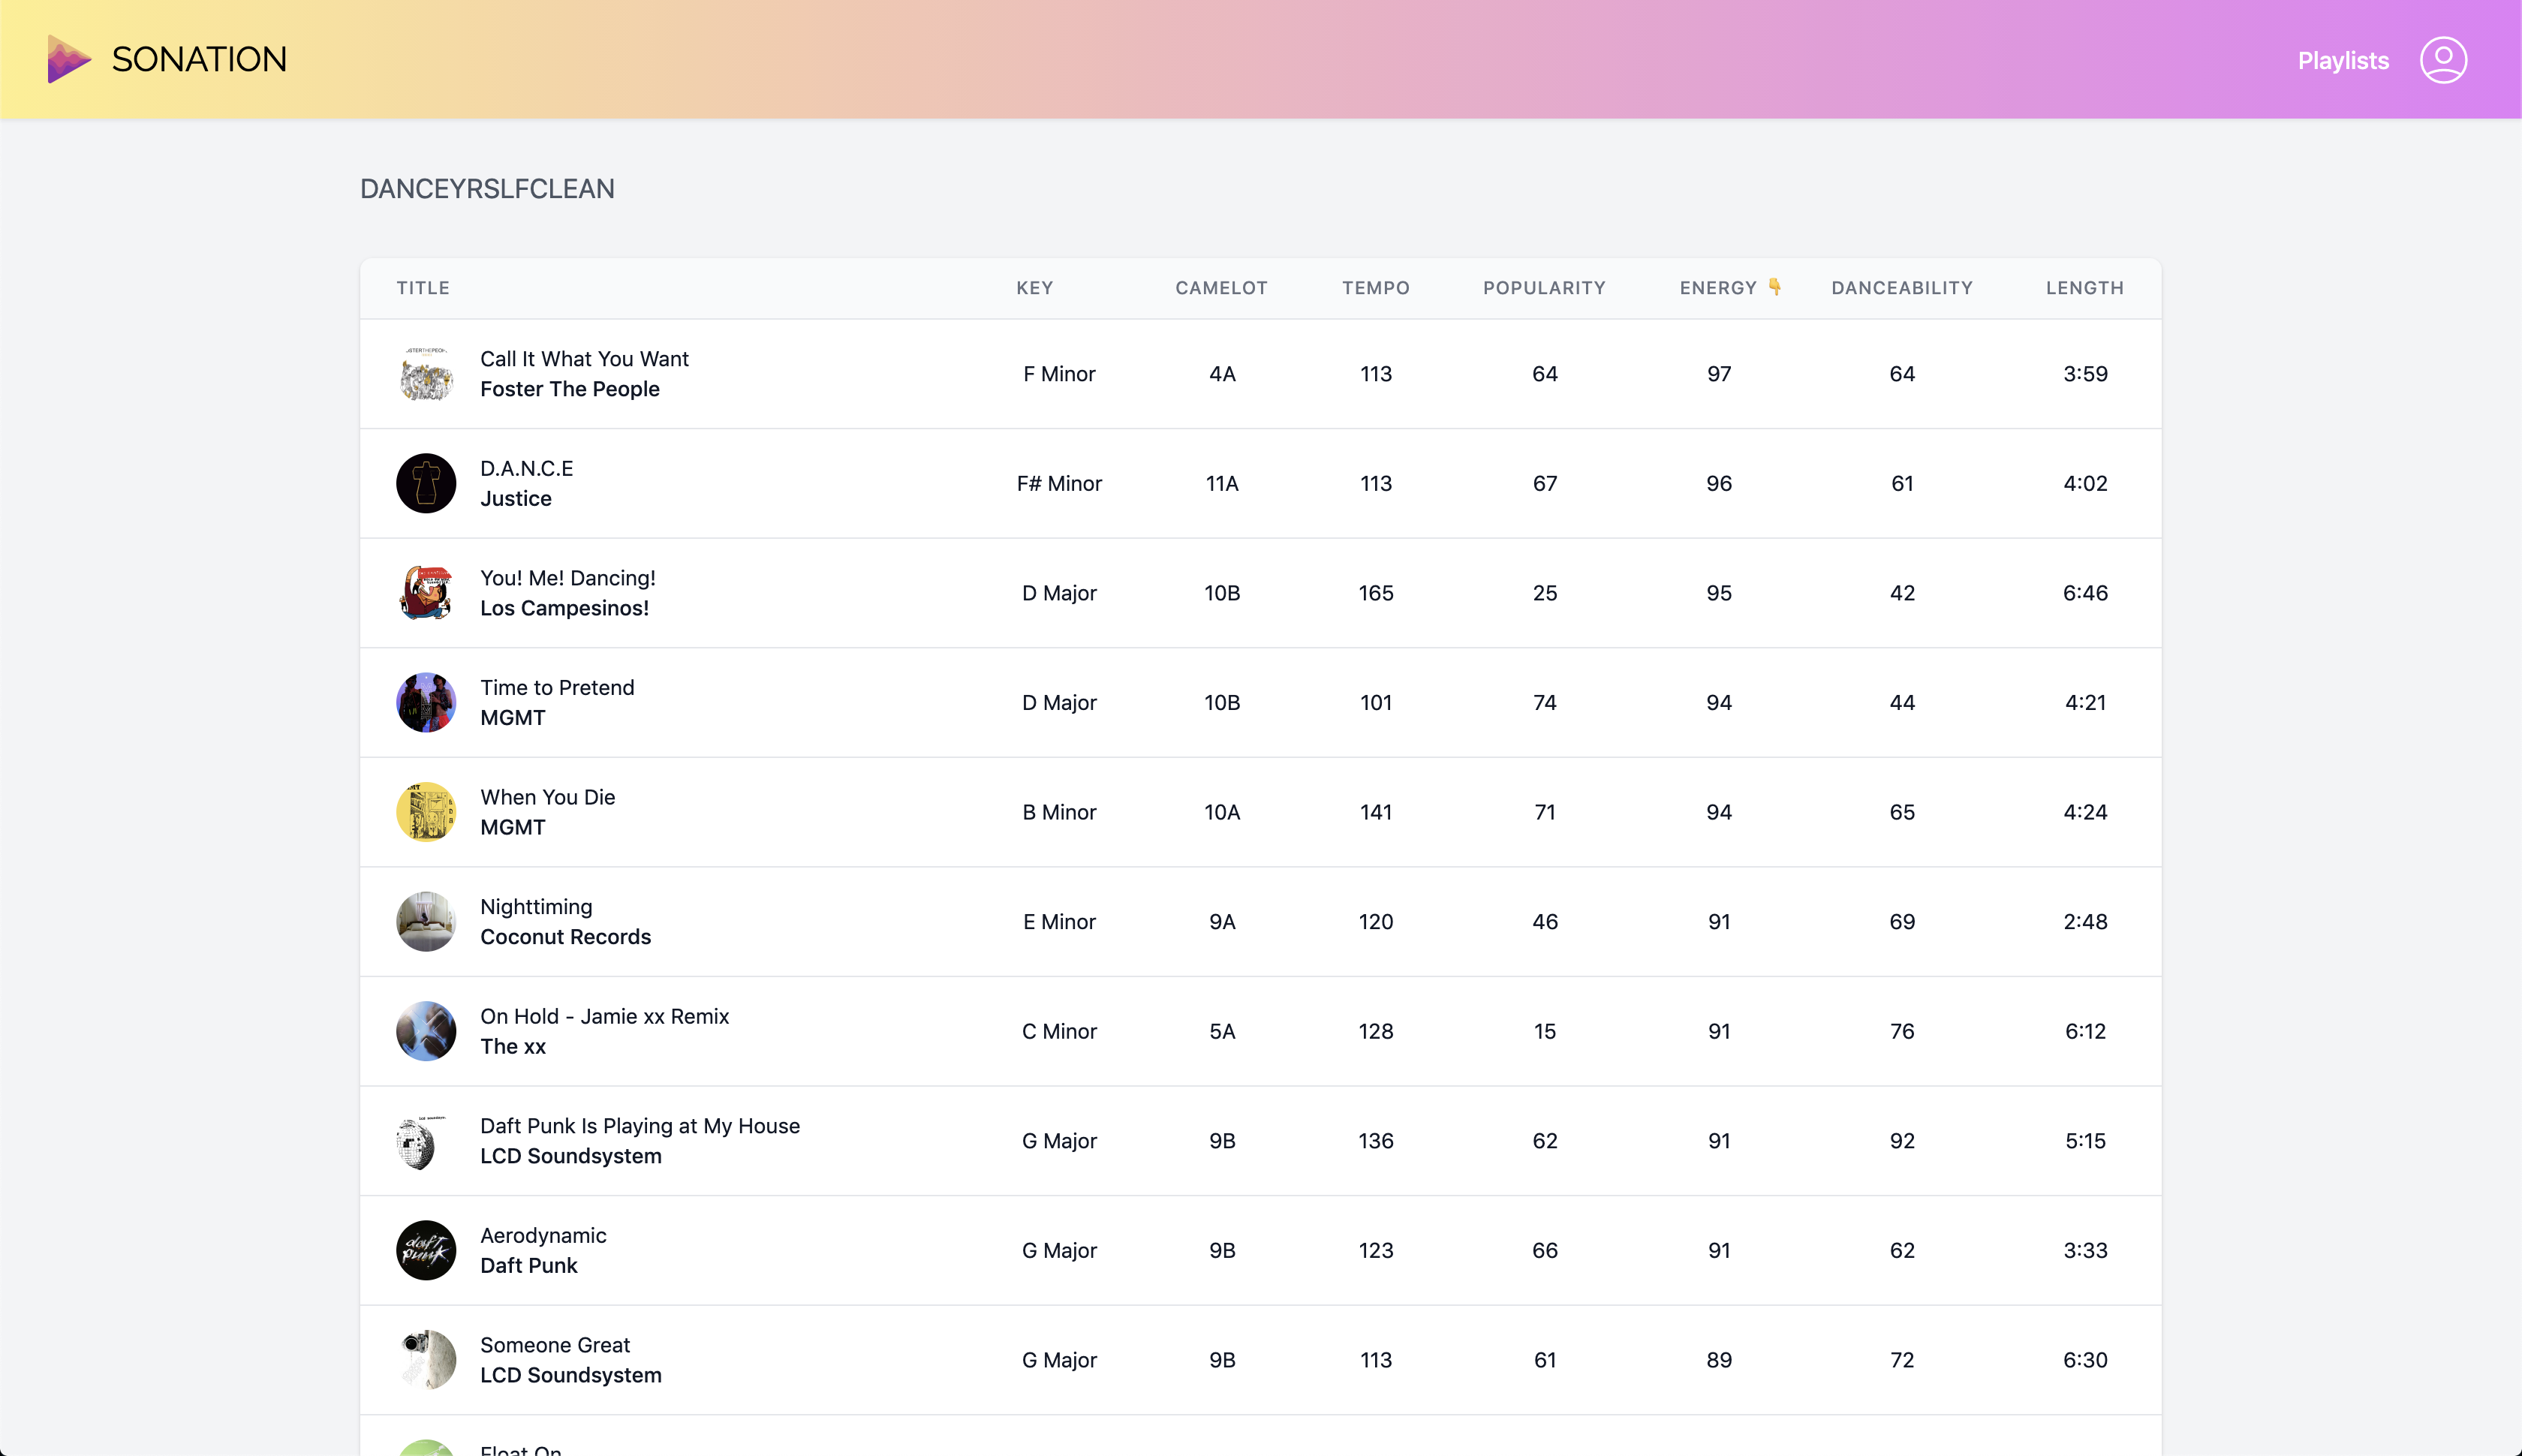Click the Sonation play-triangle logo icon

[69, 59]
